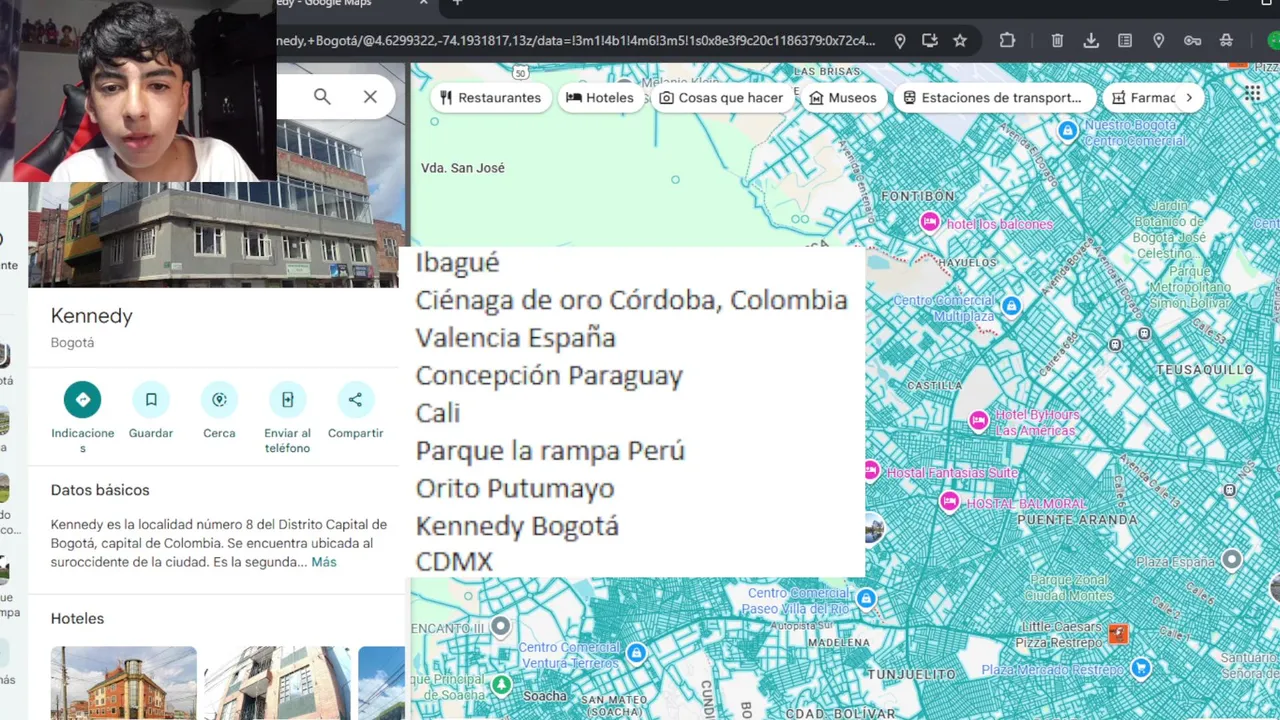This screenshot has height=720, width=1280.
Task: Click Plaza Mercado Restrepo marker
Action: [1140, 666]
